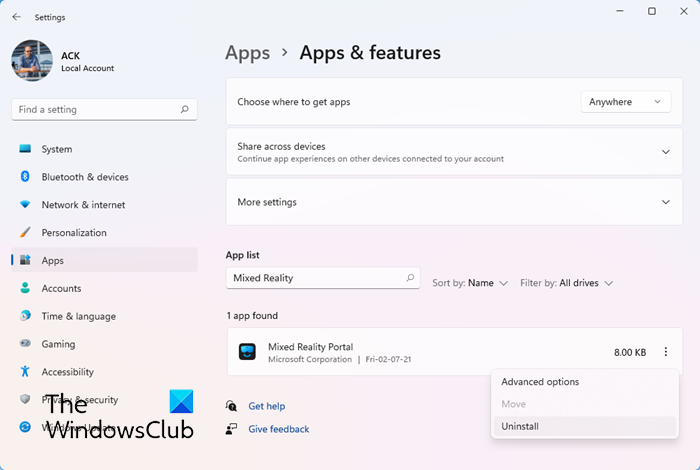Select Uninstall from context menu

pos(585,426)
